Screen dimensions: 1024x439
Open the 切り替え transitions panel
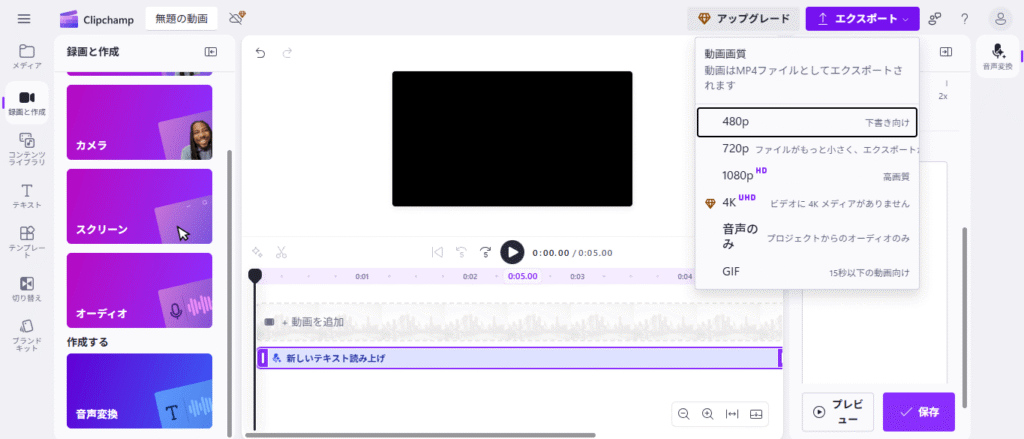tap(26, 289)
